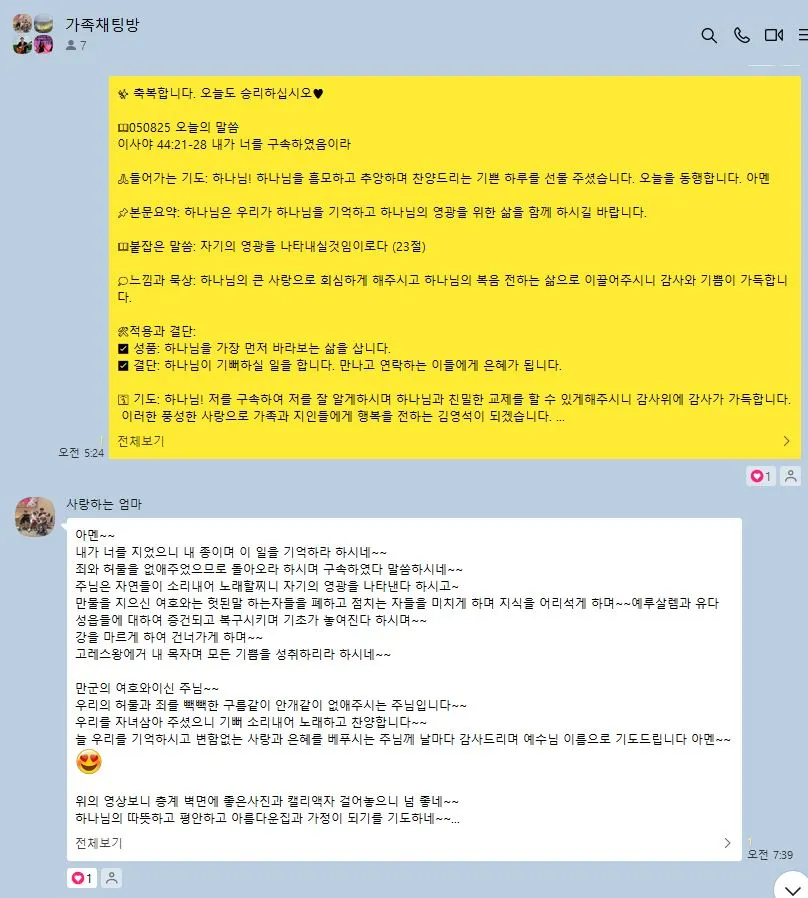This screenshot has height=898, width=808.
Task: Open 사랑하는 엄마 profile picture
Action: (x=35, y=517)
